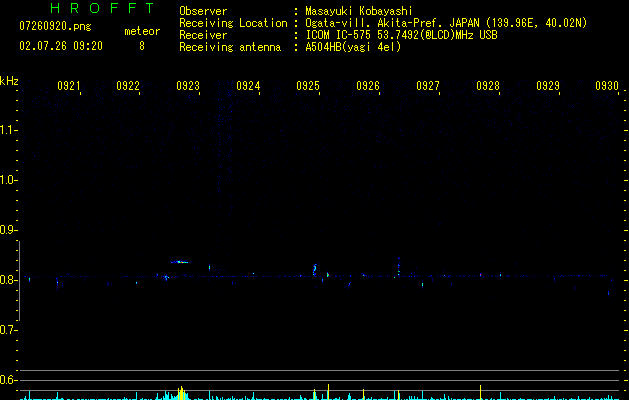Click the 0923 time marker
Image resolution: width=629 pixels, height=400 pixels.
(x=188, y=86)
